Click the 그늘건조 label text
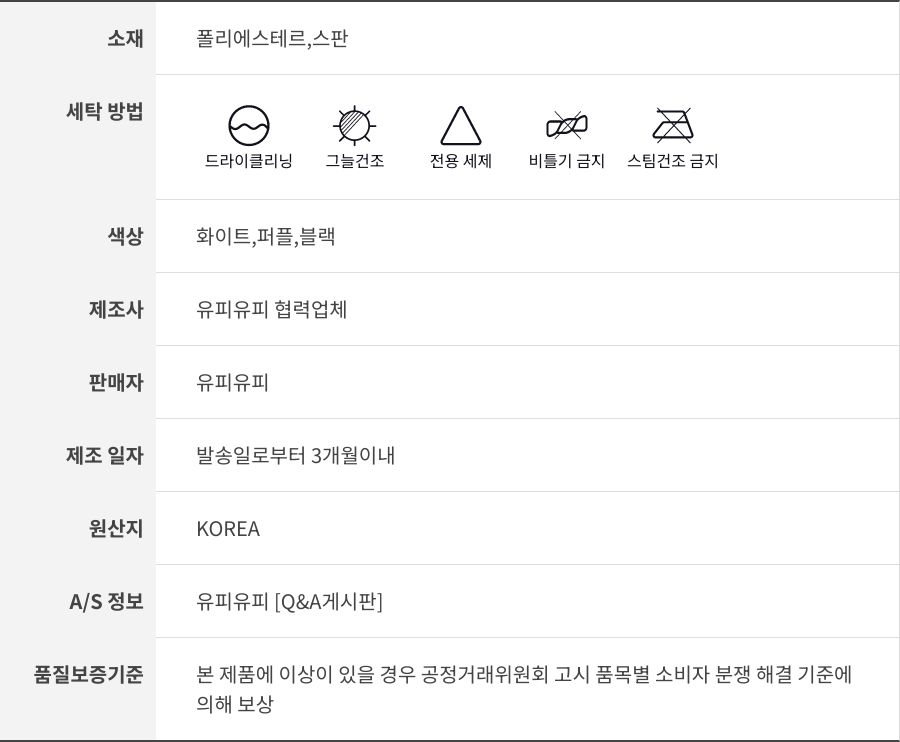900x742 pixels. [354, 161]
